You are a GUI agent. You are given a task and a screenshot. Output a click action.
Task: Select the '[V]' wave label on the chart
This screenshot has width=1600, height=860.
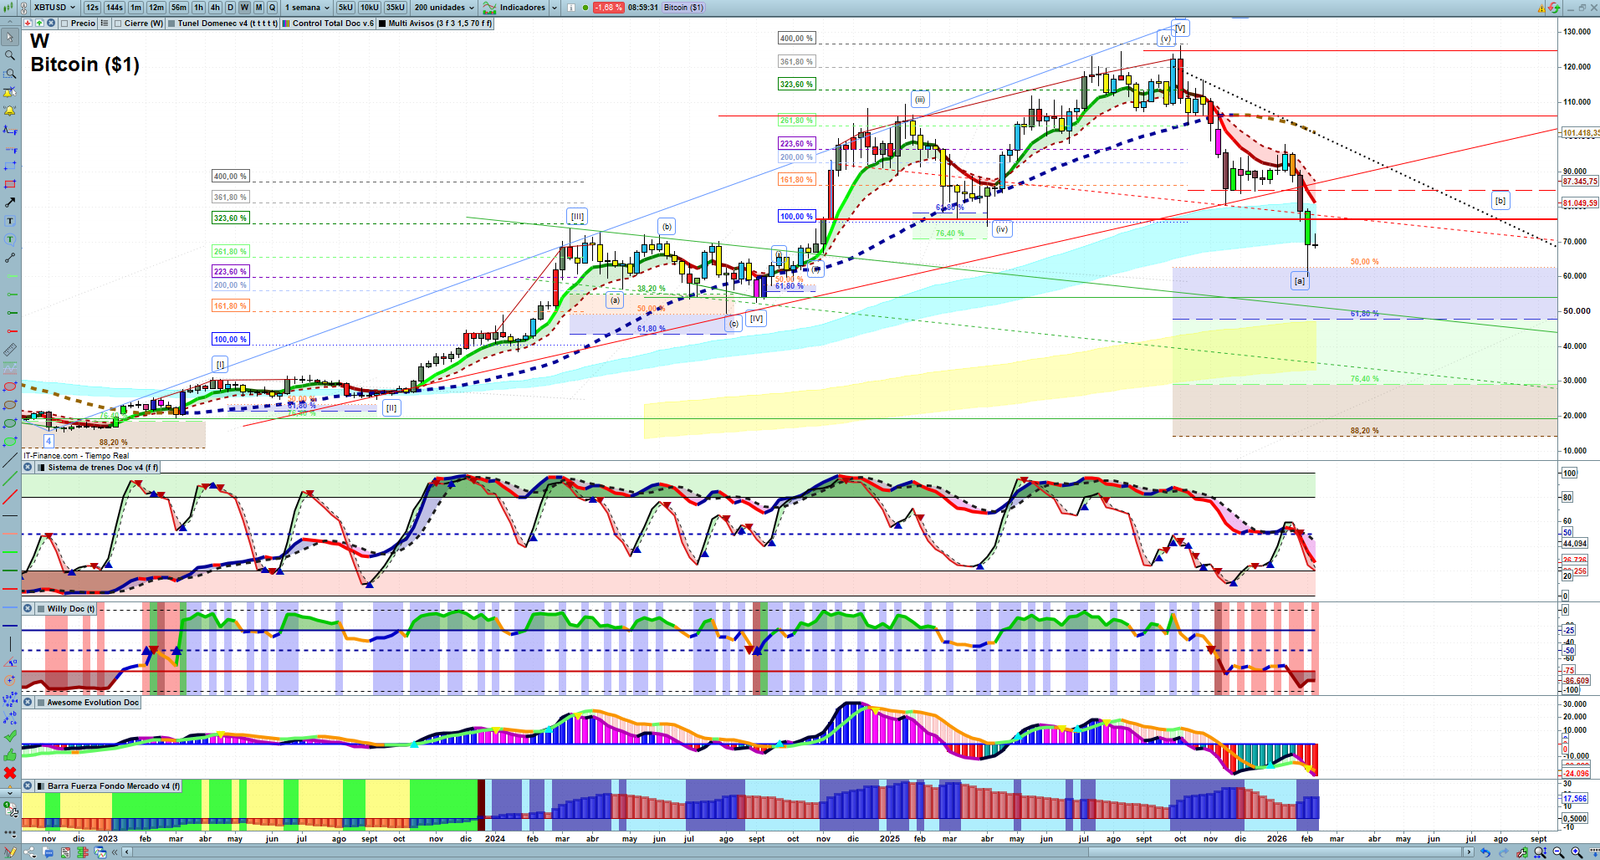[x=1180, y=28]
